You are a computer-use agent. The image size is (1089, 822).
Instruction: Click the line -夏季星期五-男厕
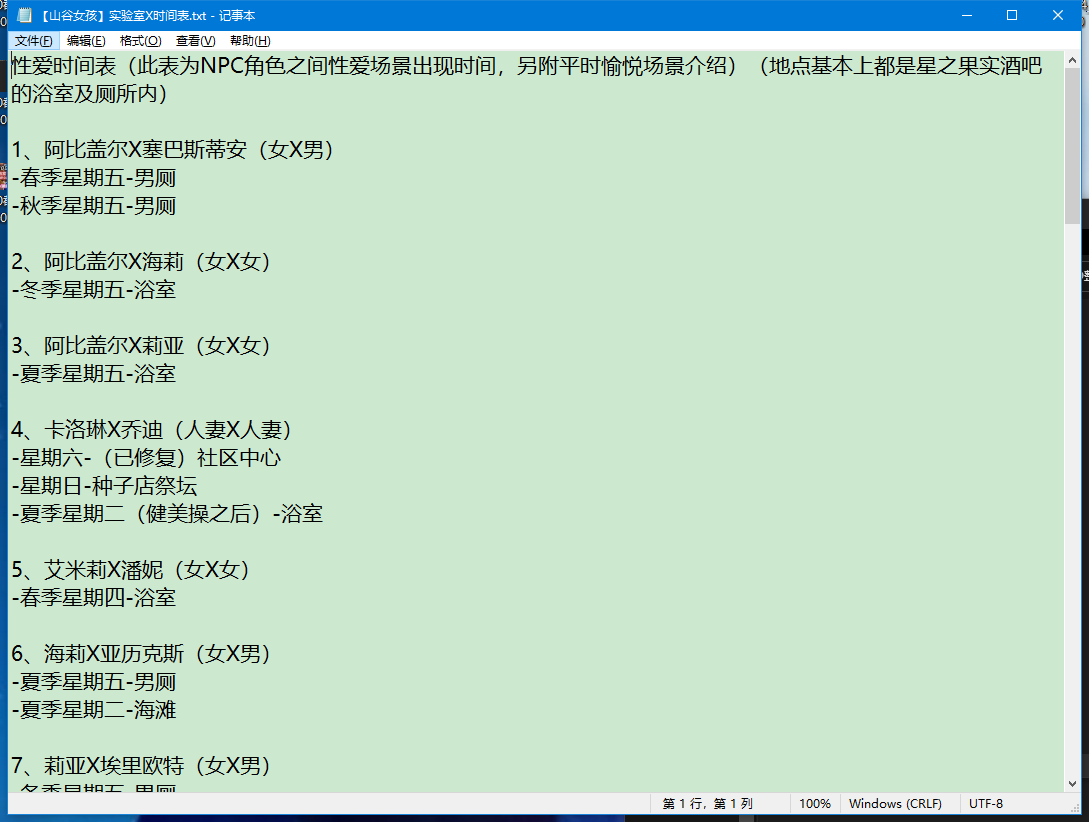(x=94, y=682)
